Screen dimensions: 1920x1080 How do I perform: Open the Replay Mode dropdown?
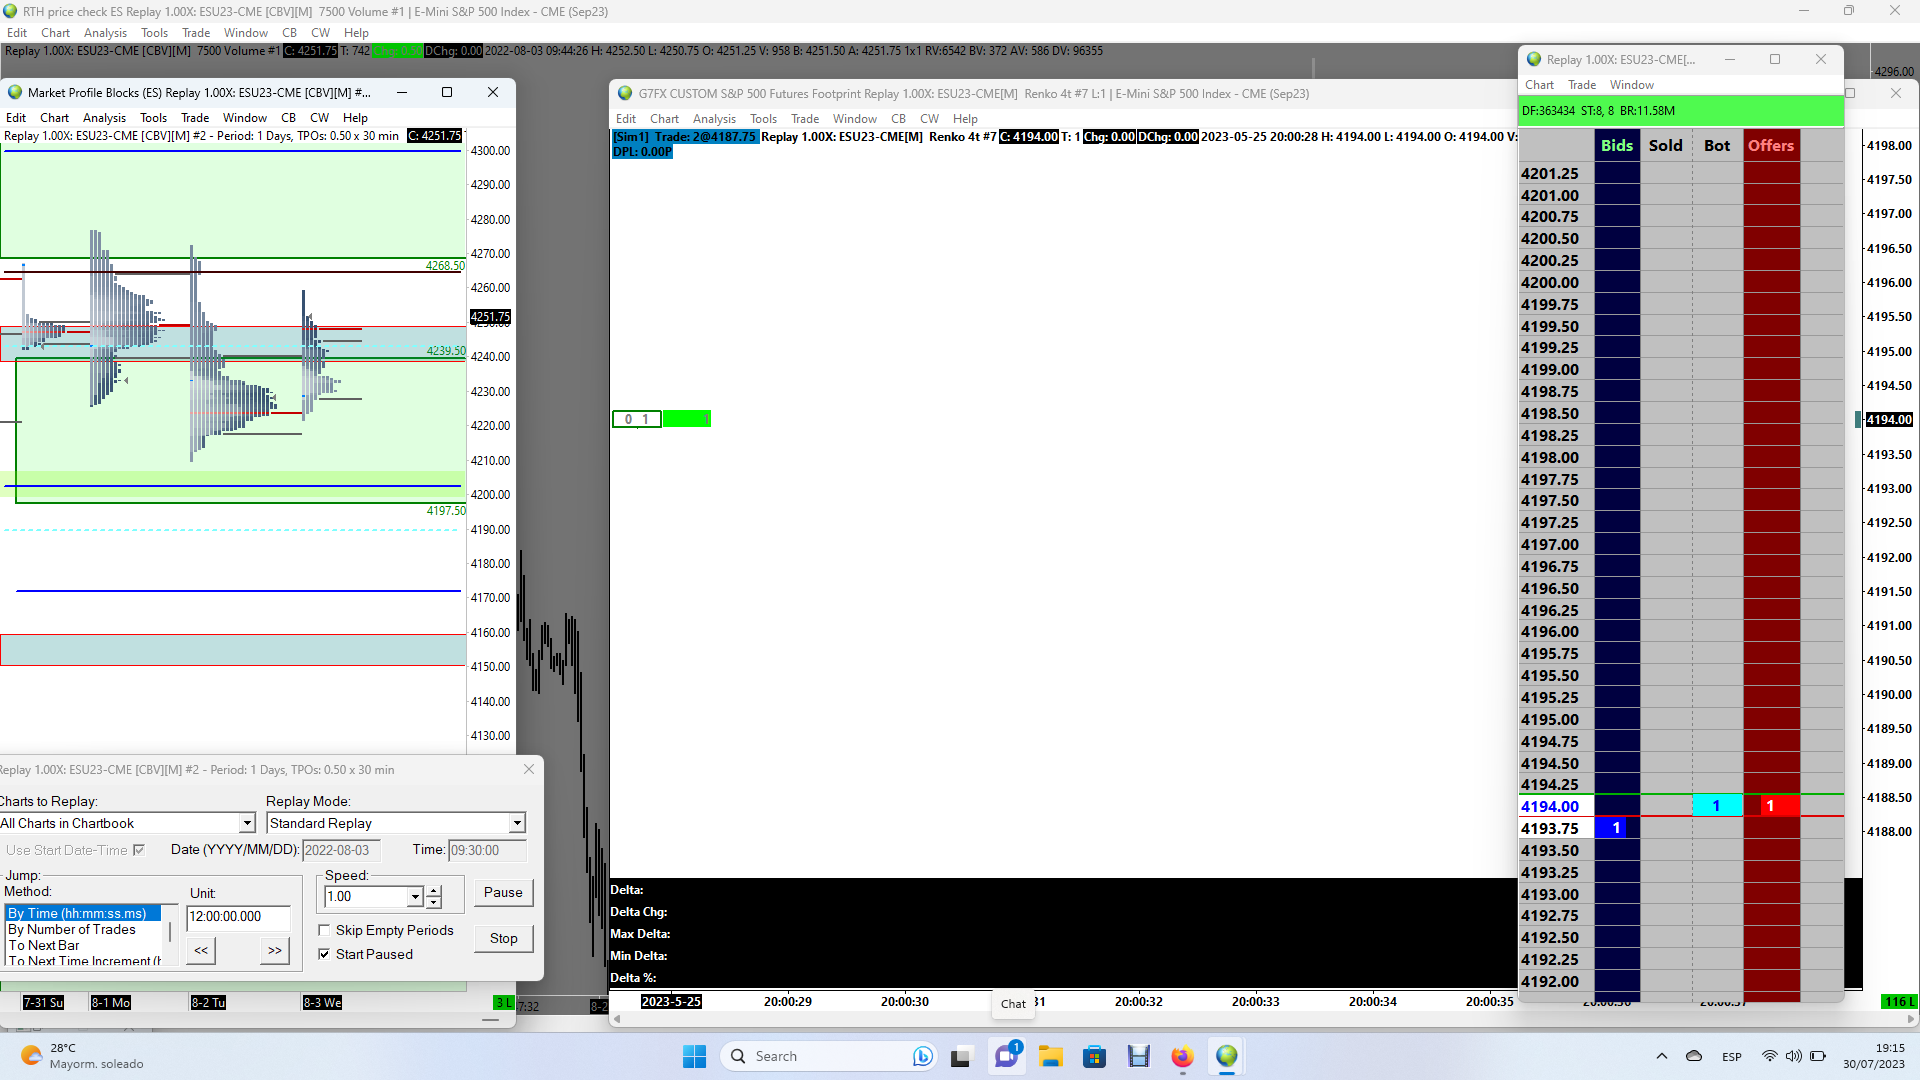pos(516,824)
